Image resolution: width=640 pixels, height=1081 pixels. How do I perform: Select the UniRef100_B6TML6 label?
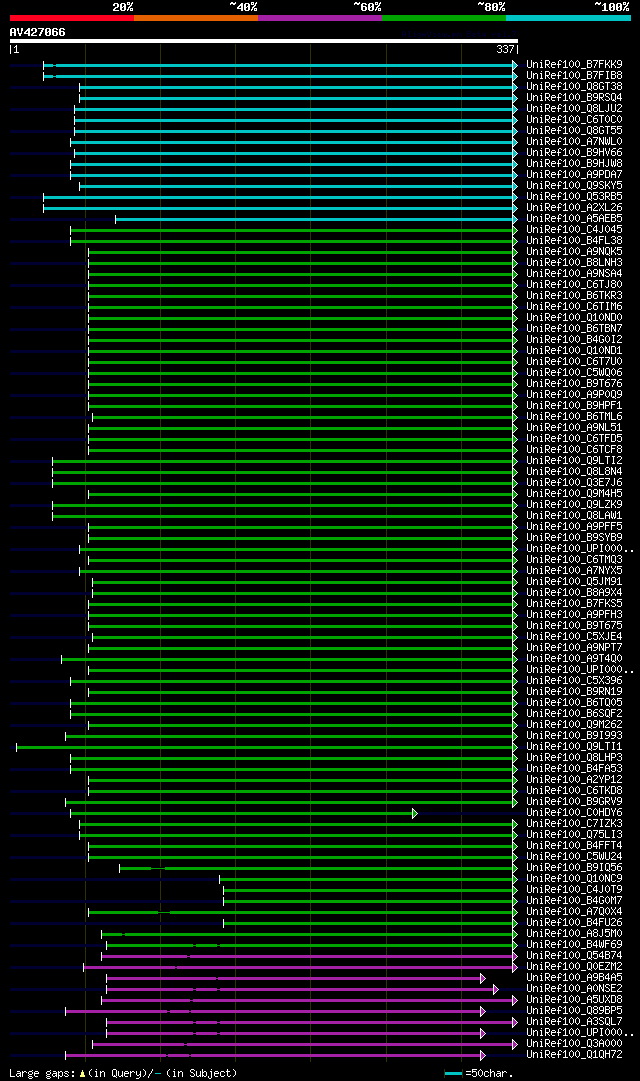[x=574, y=417]
